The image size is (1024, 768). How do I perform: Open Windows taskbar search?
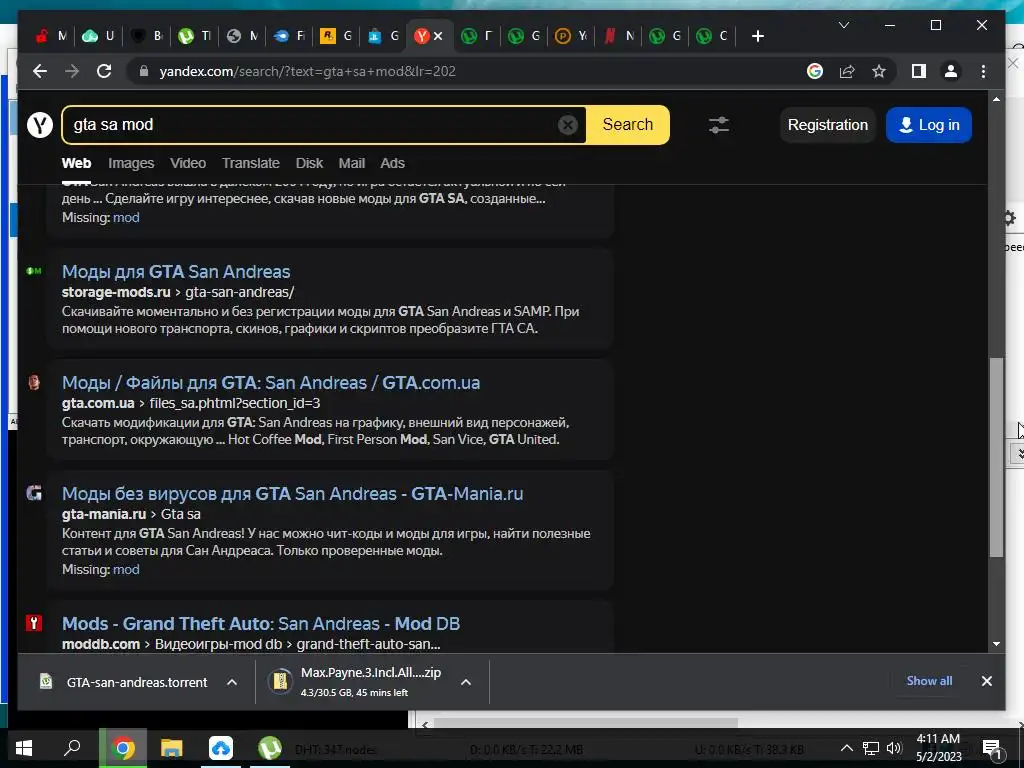tap(72, 748)
